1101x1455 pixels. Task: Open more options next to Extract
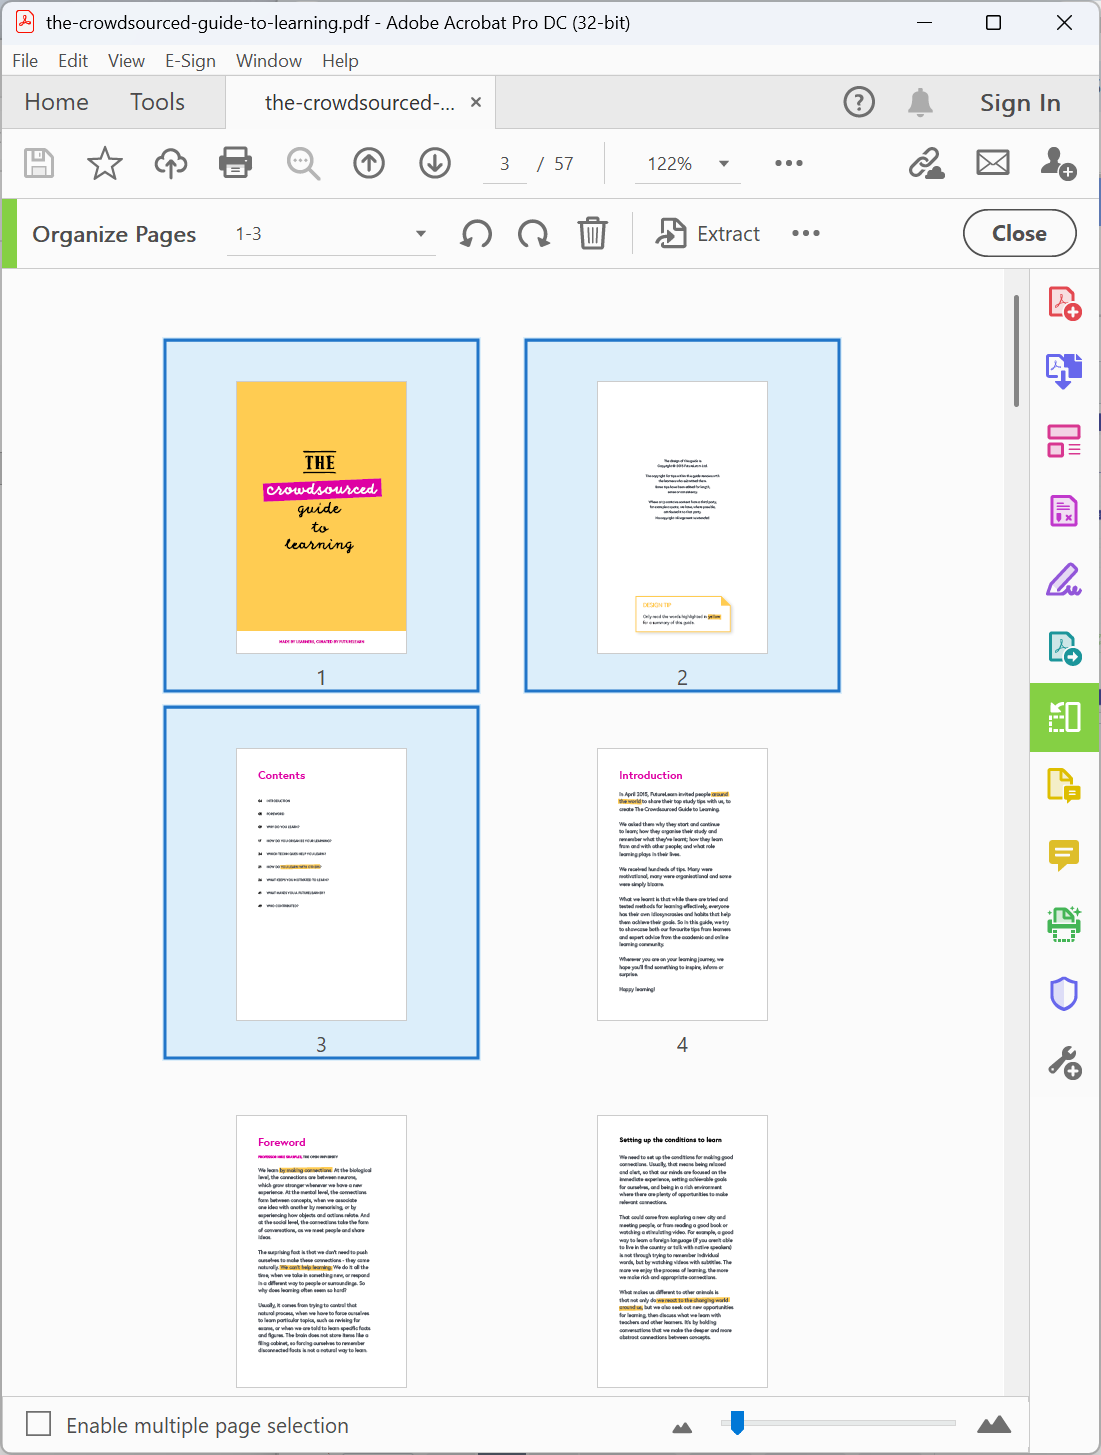[806, 233]
